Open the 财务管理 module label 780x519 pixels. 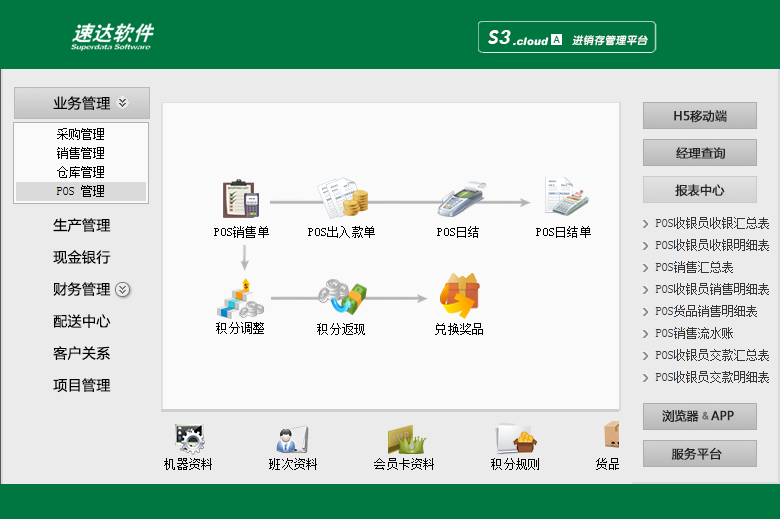tap(82, 289)
